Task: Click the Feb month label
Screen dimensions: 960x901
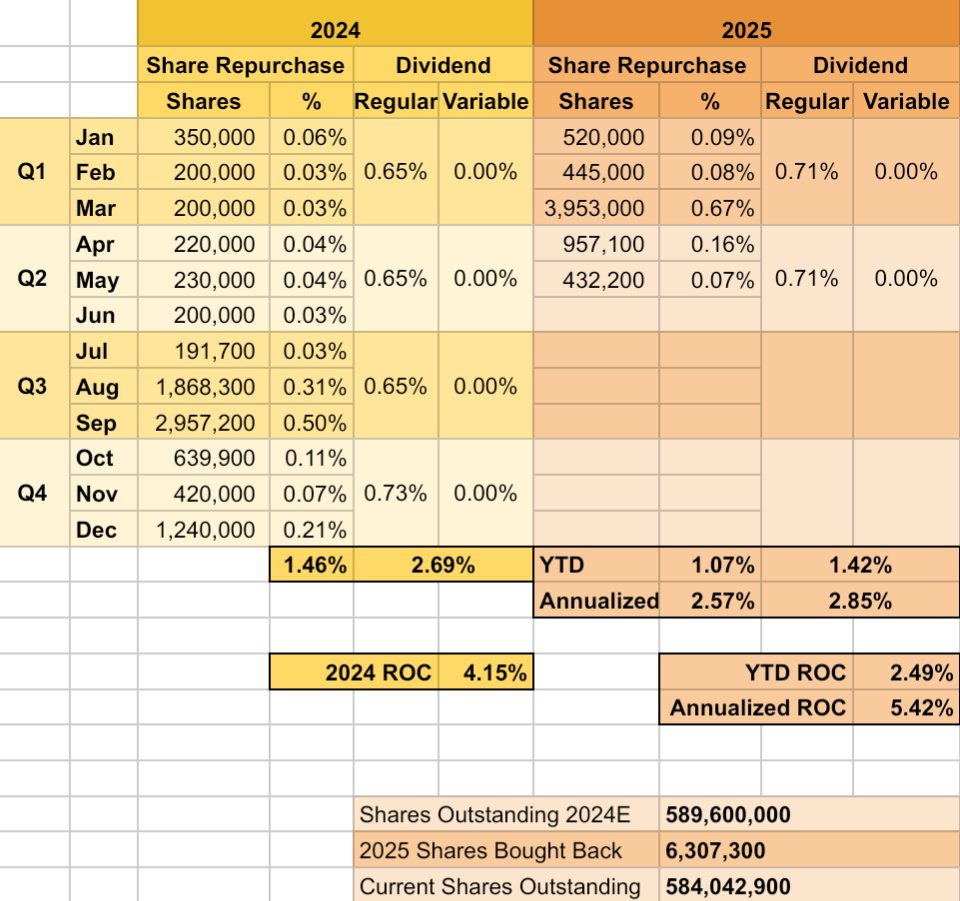Action: pyautogui.click(x=104, y=172)
